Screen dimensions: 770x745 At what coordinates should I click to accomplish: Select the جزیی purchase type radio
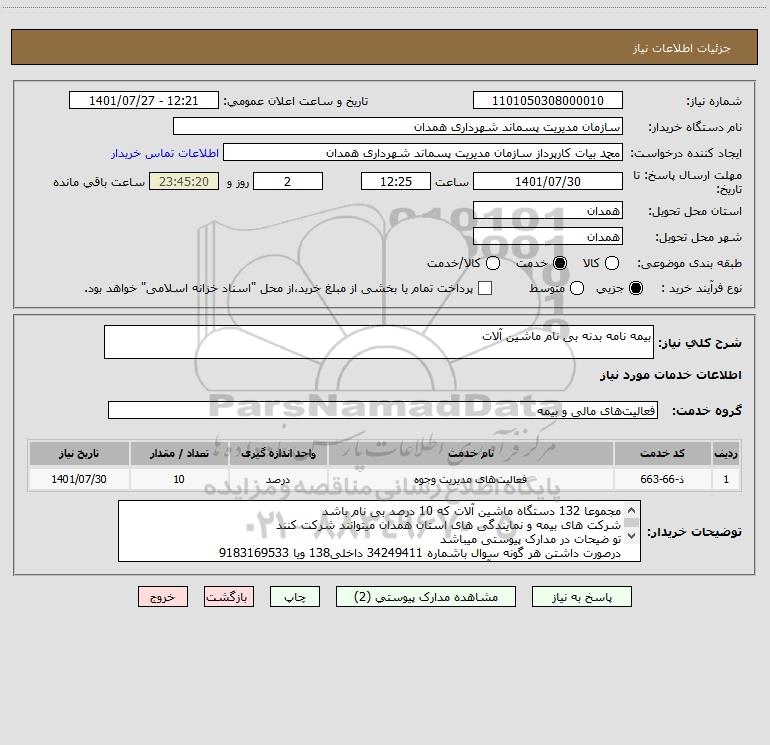coord(635,288)
